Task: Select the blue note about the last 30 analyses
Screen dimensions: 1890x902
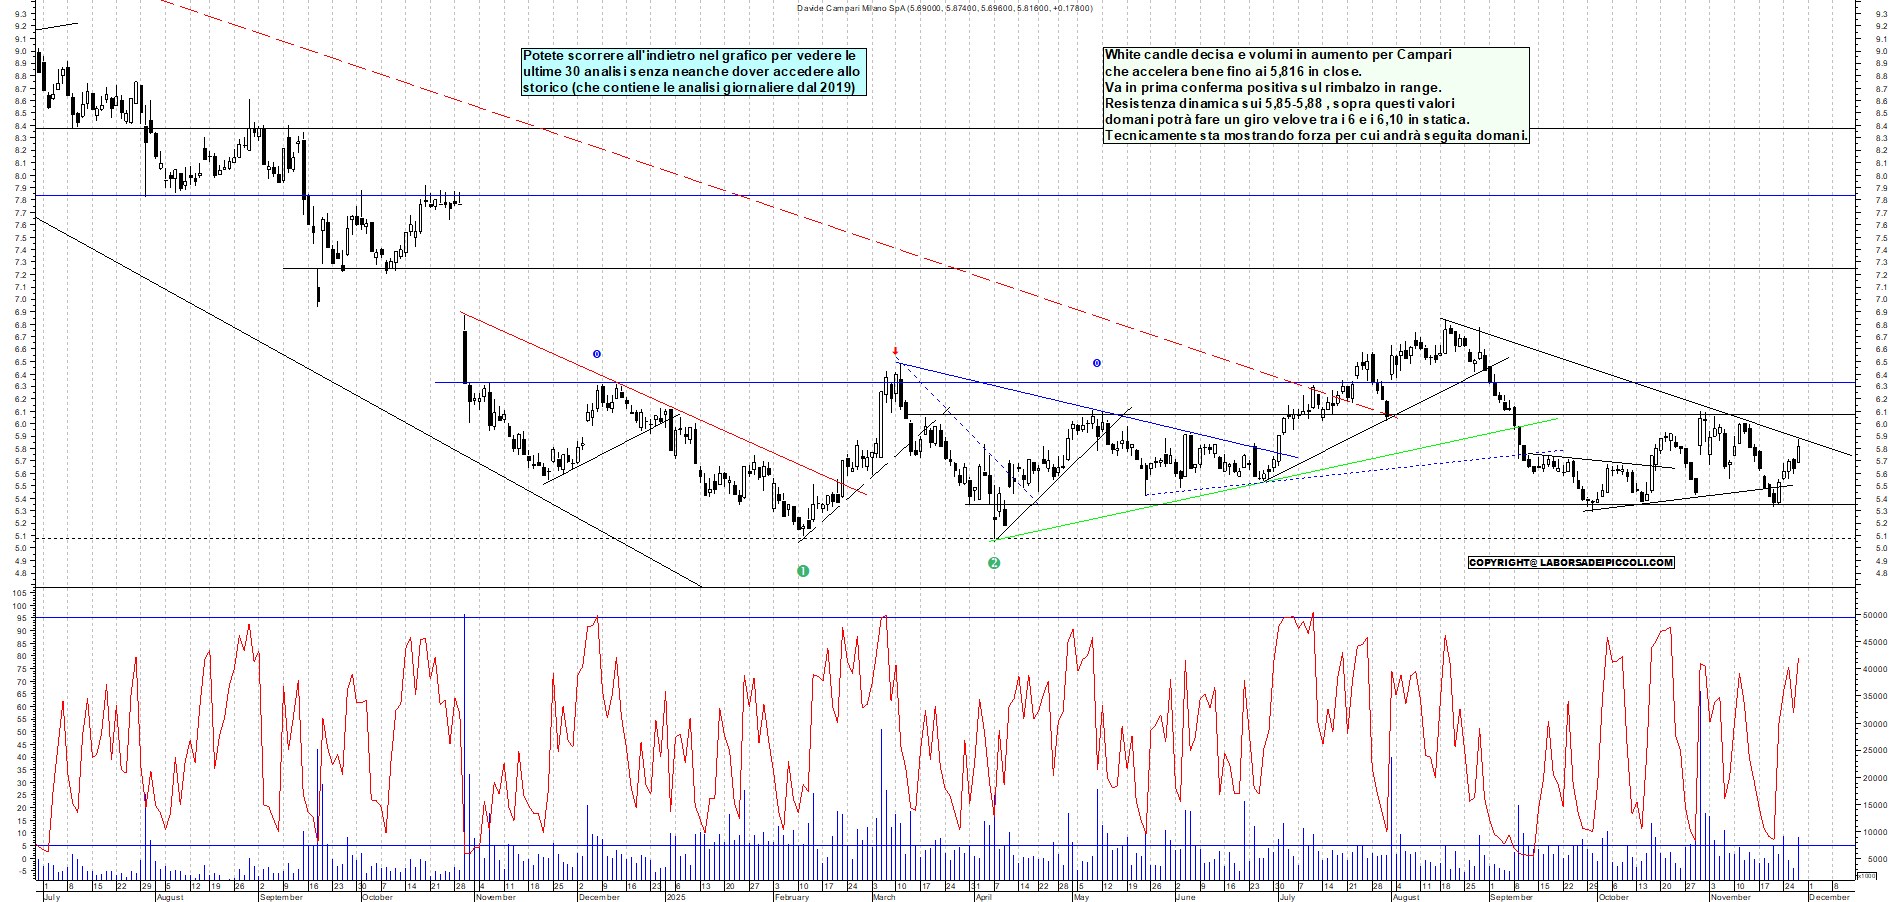Action: tap(693, 72)
